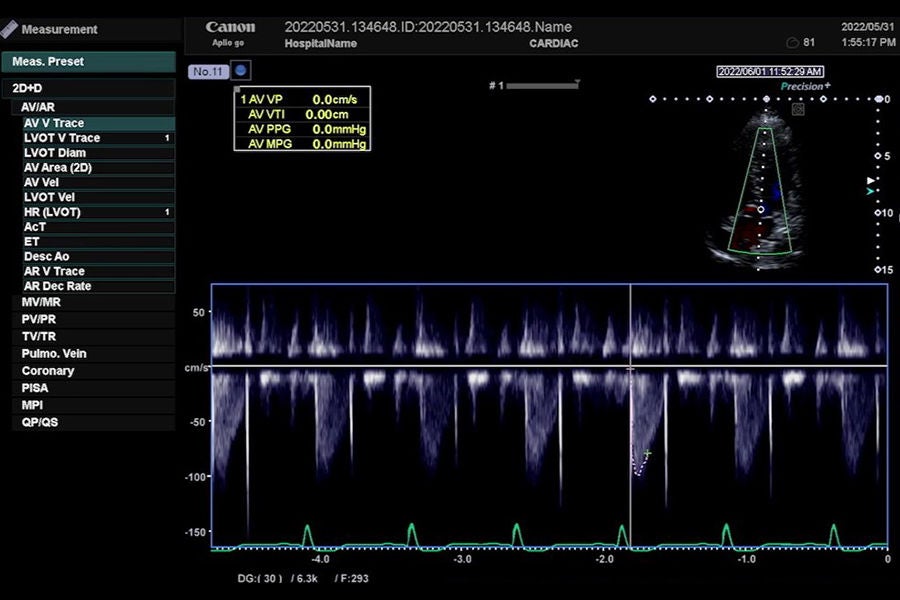
Task: Click the small square icon above the sector thumbnail
Action: tap(798, 109)
